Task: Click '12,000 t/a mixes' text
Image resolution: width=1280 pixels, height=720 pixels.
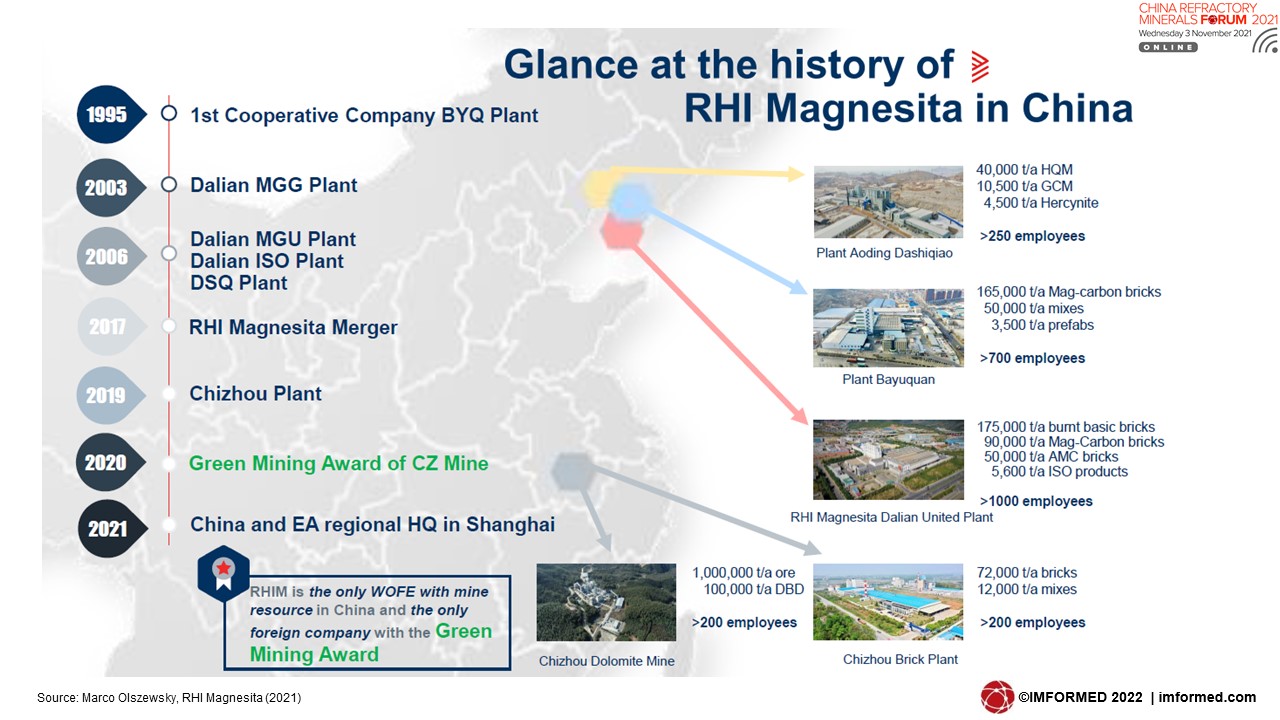Action: click(1027, 590)
